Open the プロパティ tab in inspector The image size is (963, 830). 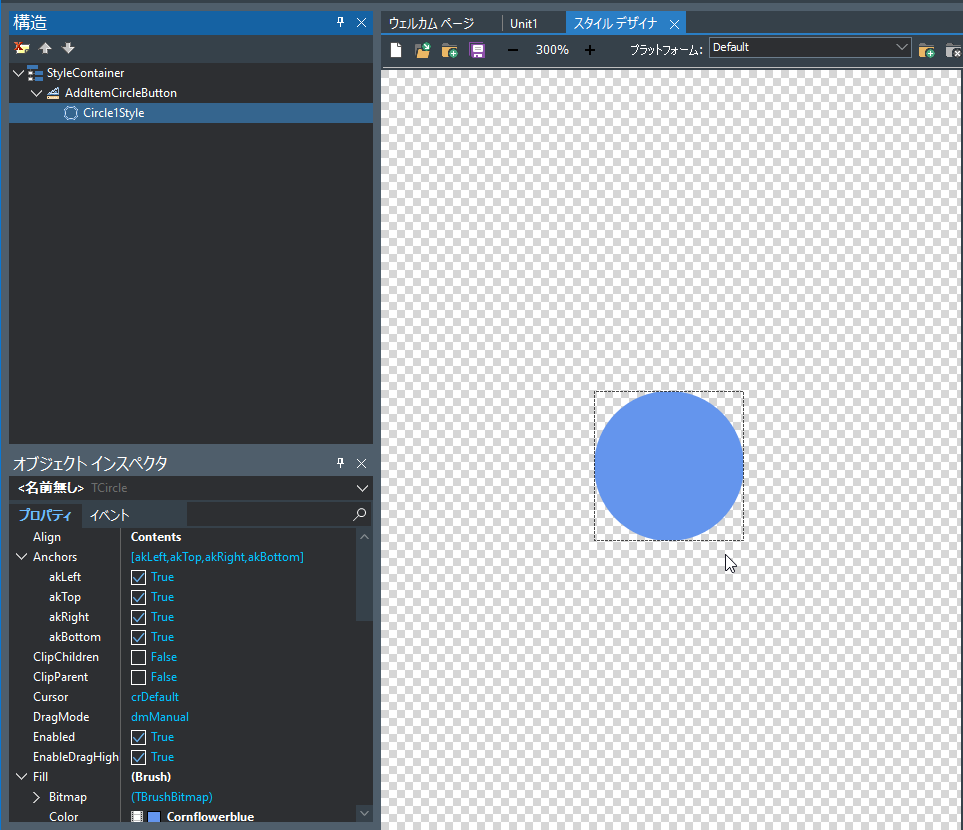click(x=45, y=515)
